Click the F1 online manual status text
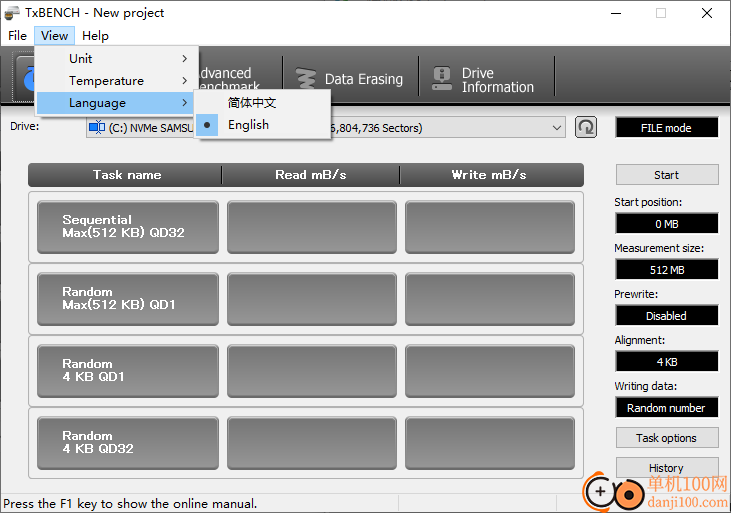 130,504
